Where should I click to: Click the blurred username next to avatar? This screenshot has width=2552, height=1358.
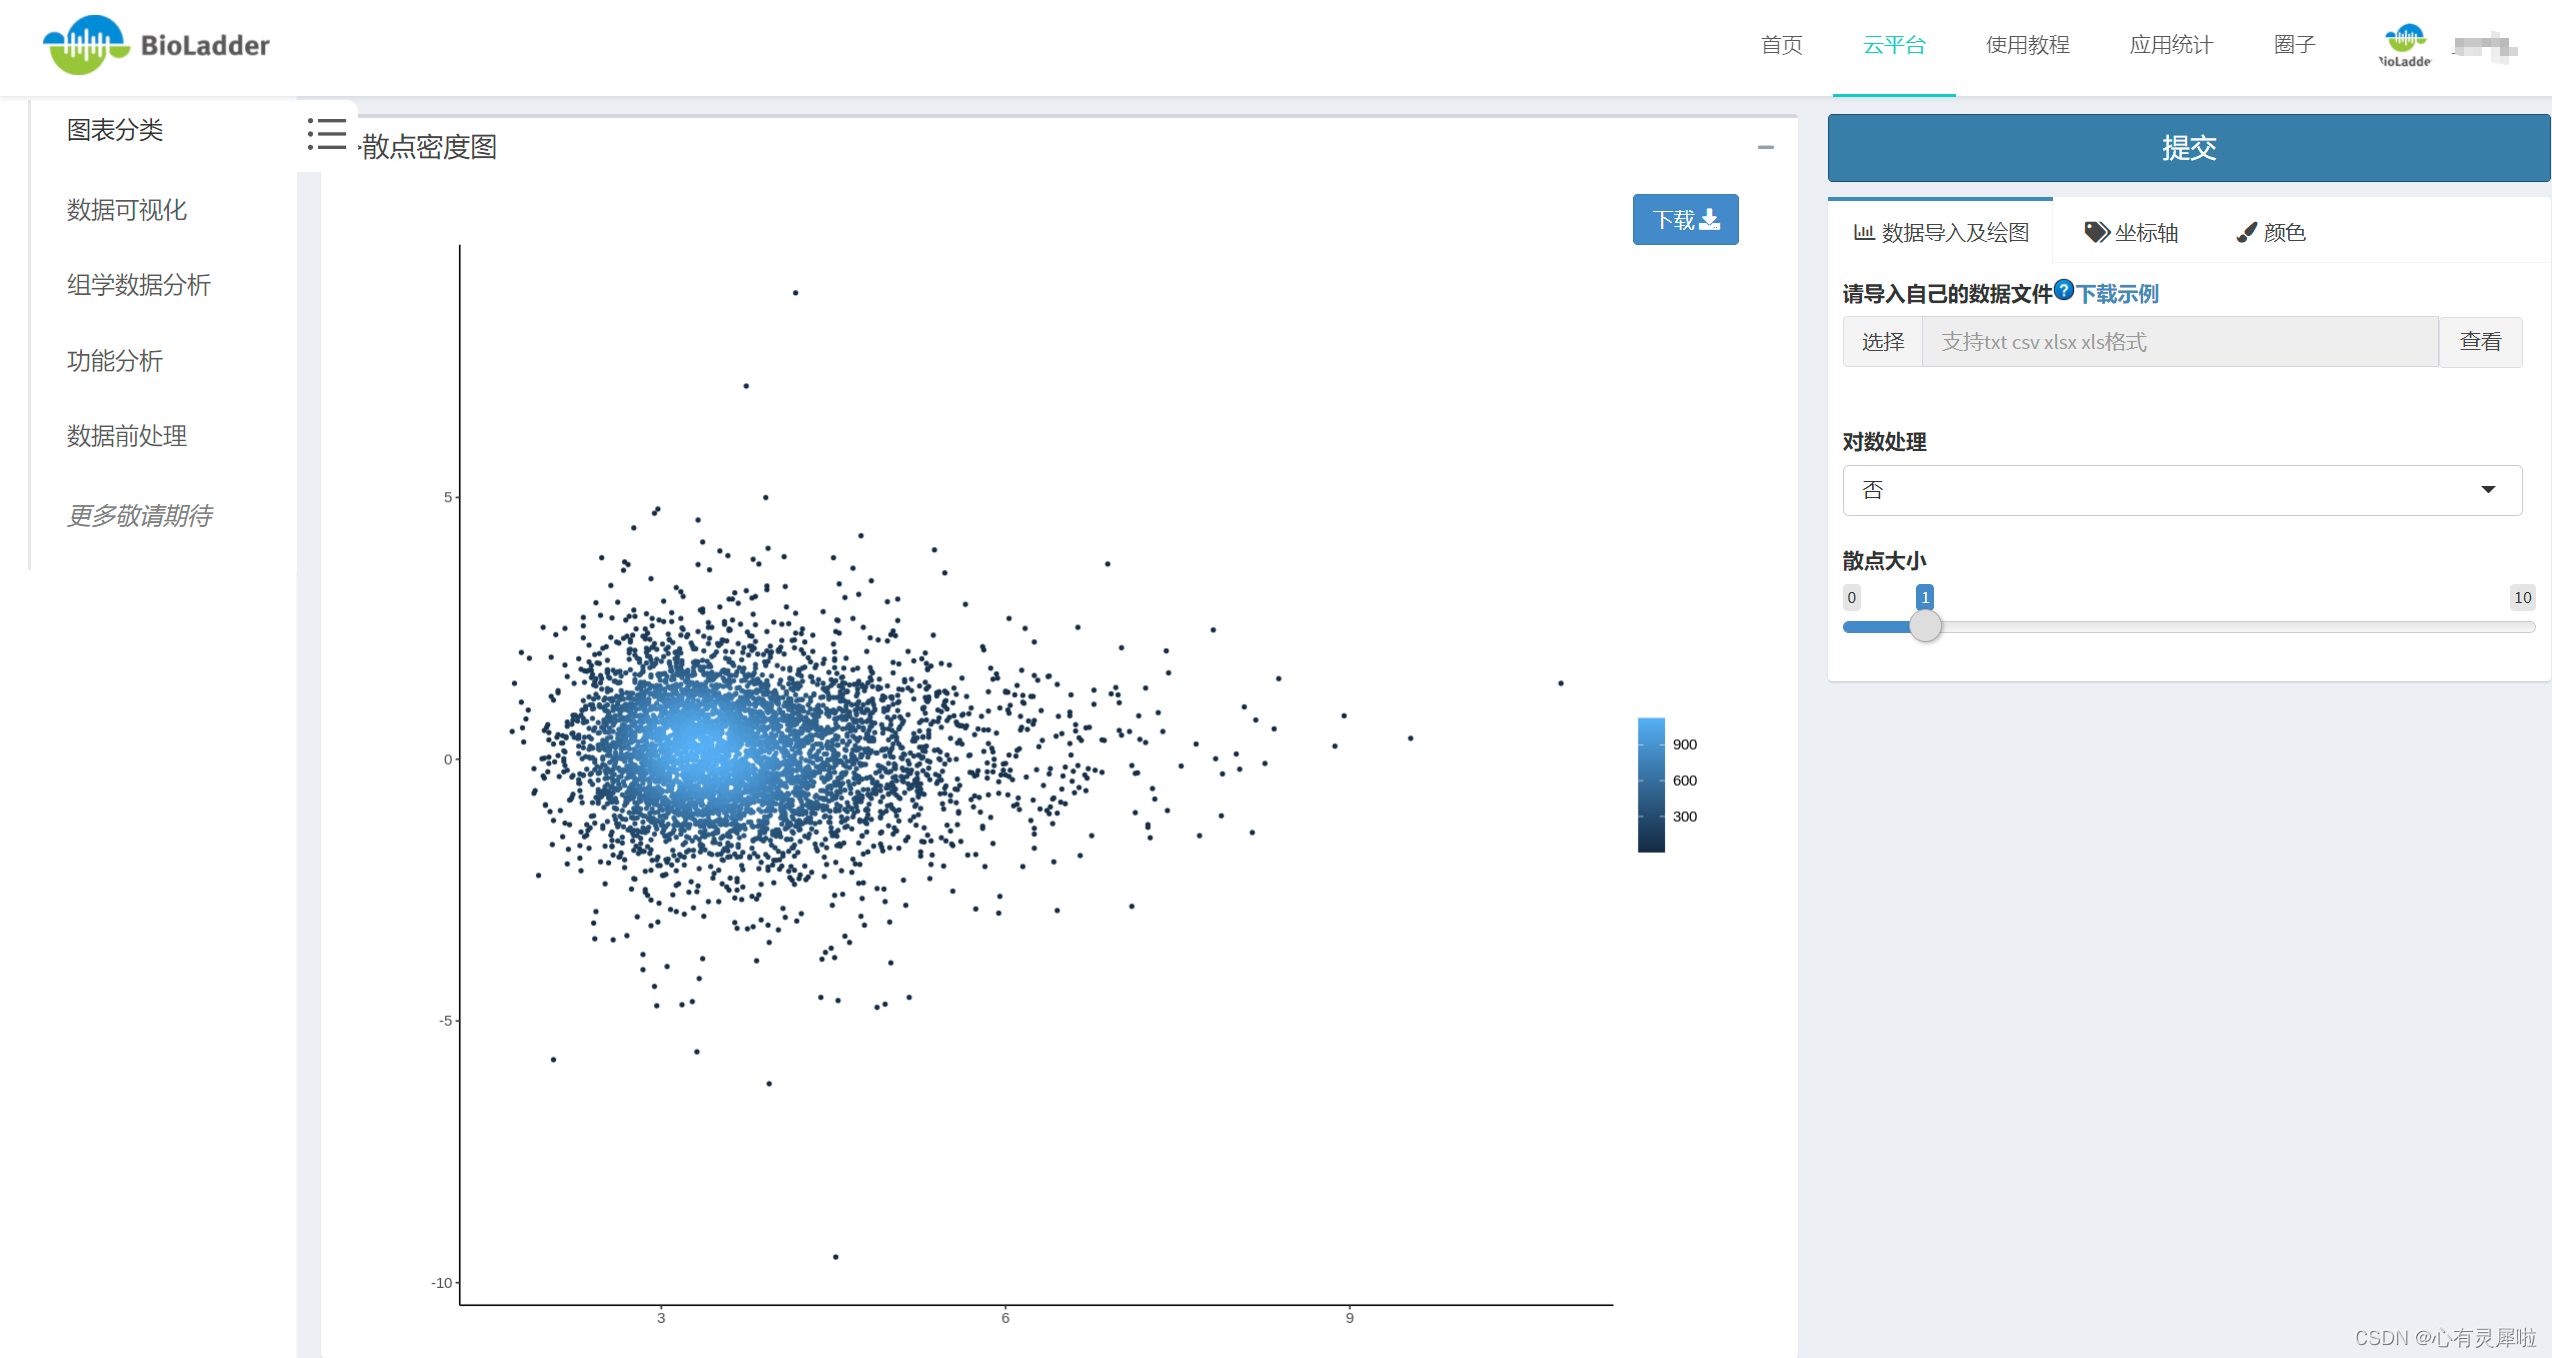[x=2485, y=46]
